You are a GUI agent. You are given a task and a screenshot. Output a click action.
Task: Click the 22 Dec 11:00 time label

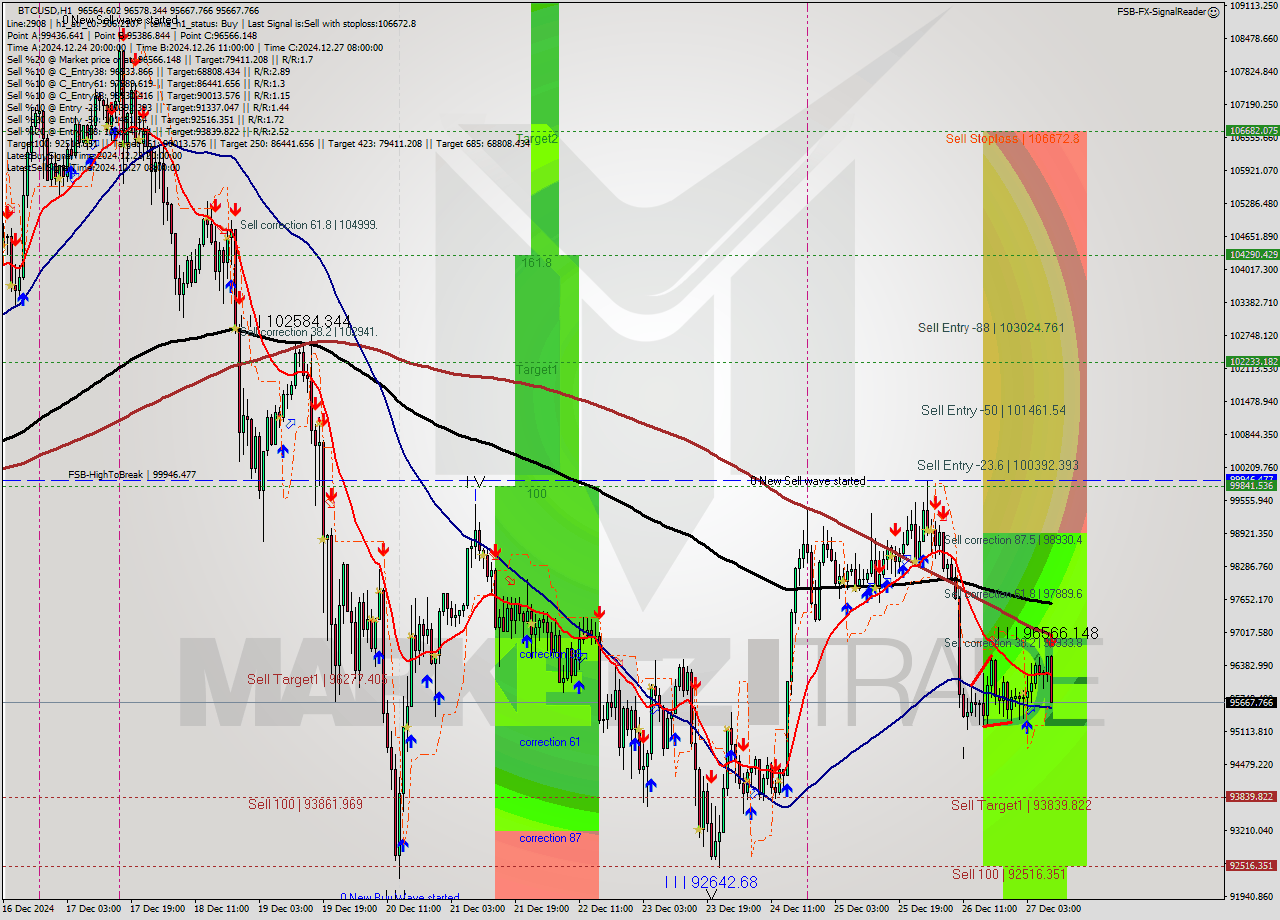604,910
